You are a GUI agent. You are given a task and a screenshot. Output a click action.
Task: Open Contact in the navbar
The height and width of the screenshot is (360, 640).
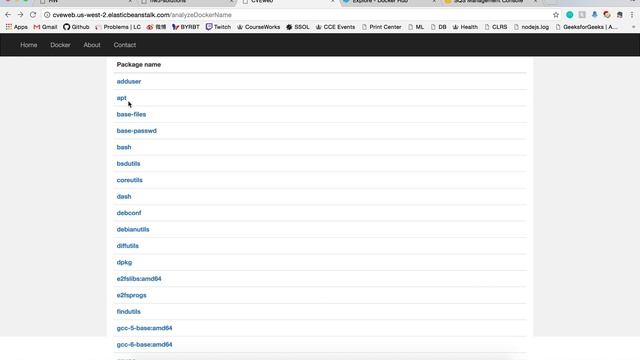(125, 45)
